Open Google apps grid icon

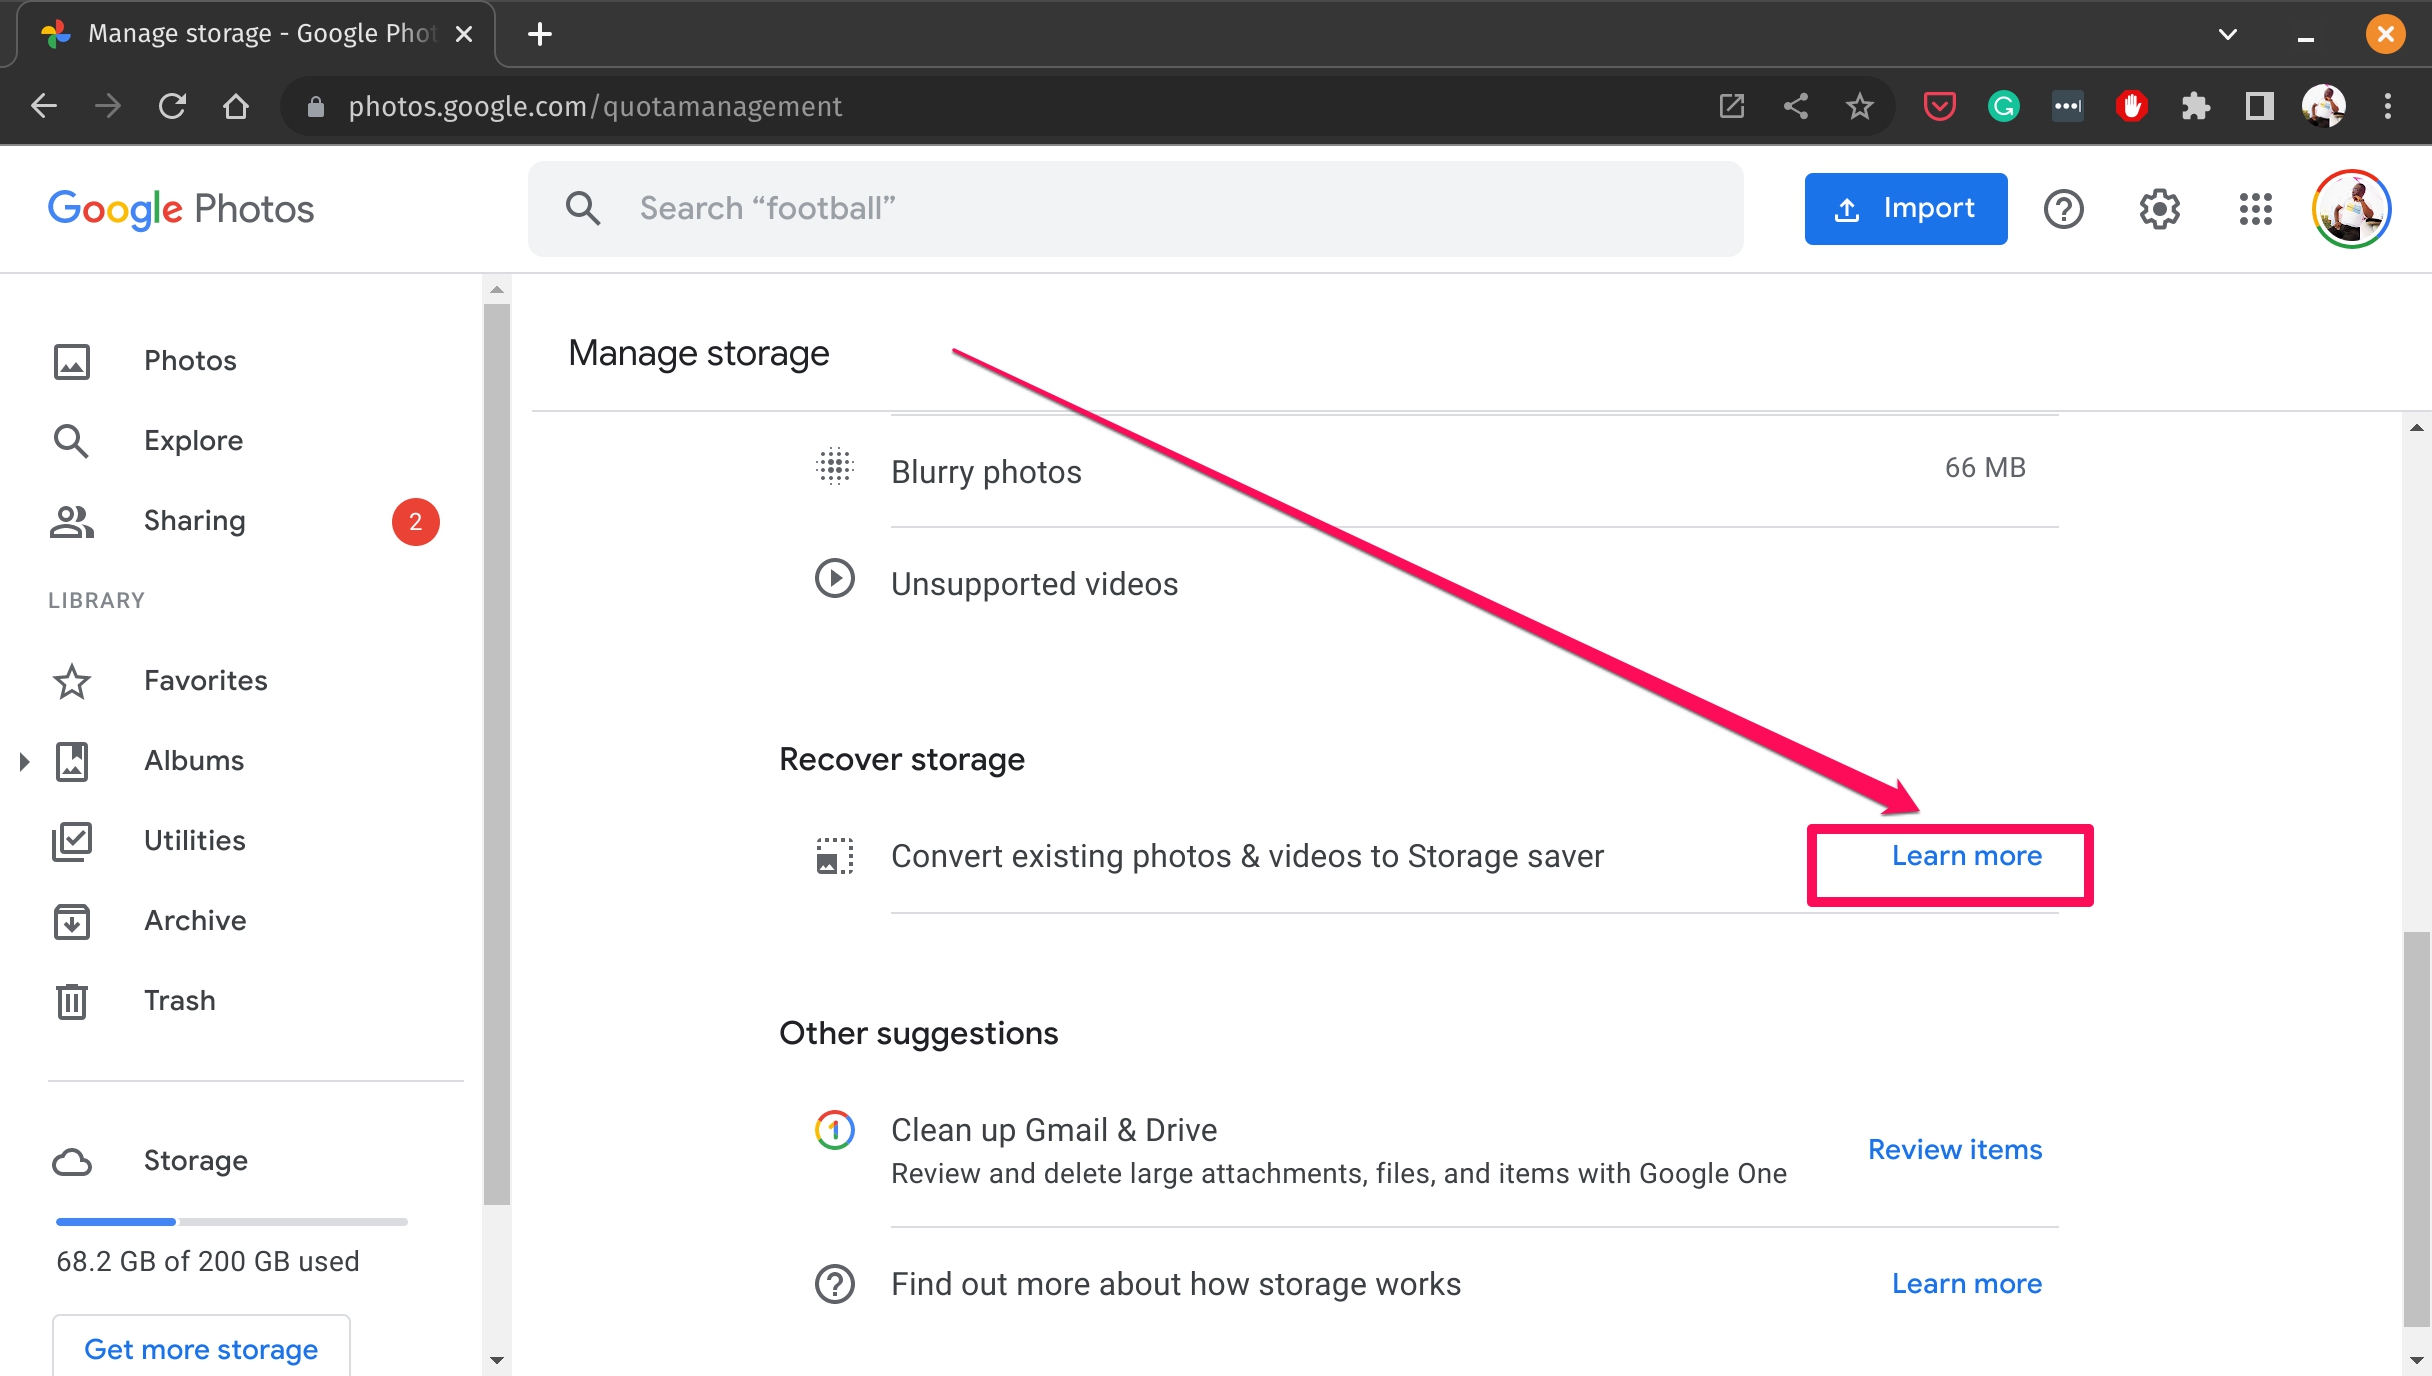click(2255, 209)
